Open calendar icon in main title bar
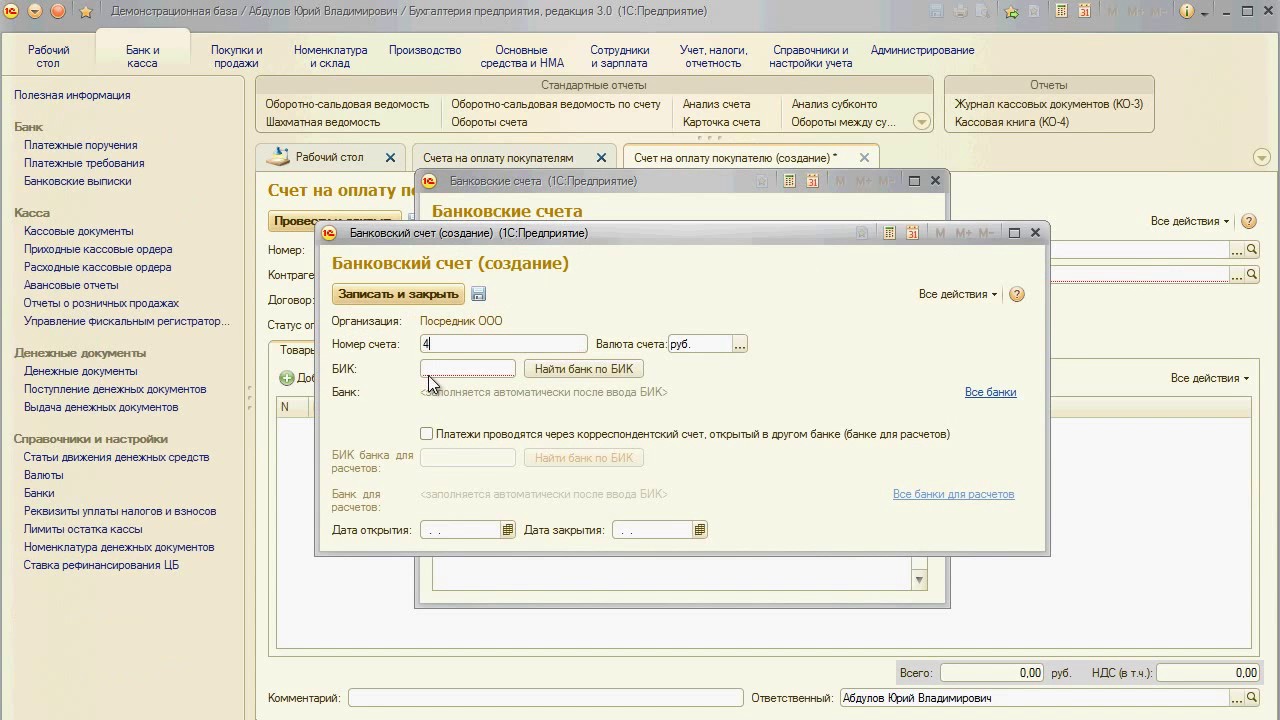1280x720 pixels. tap(1085, 12)
